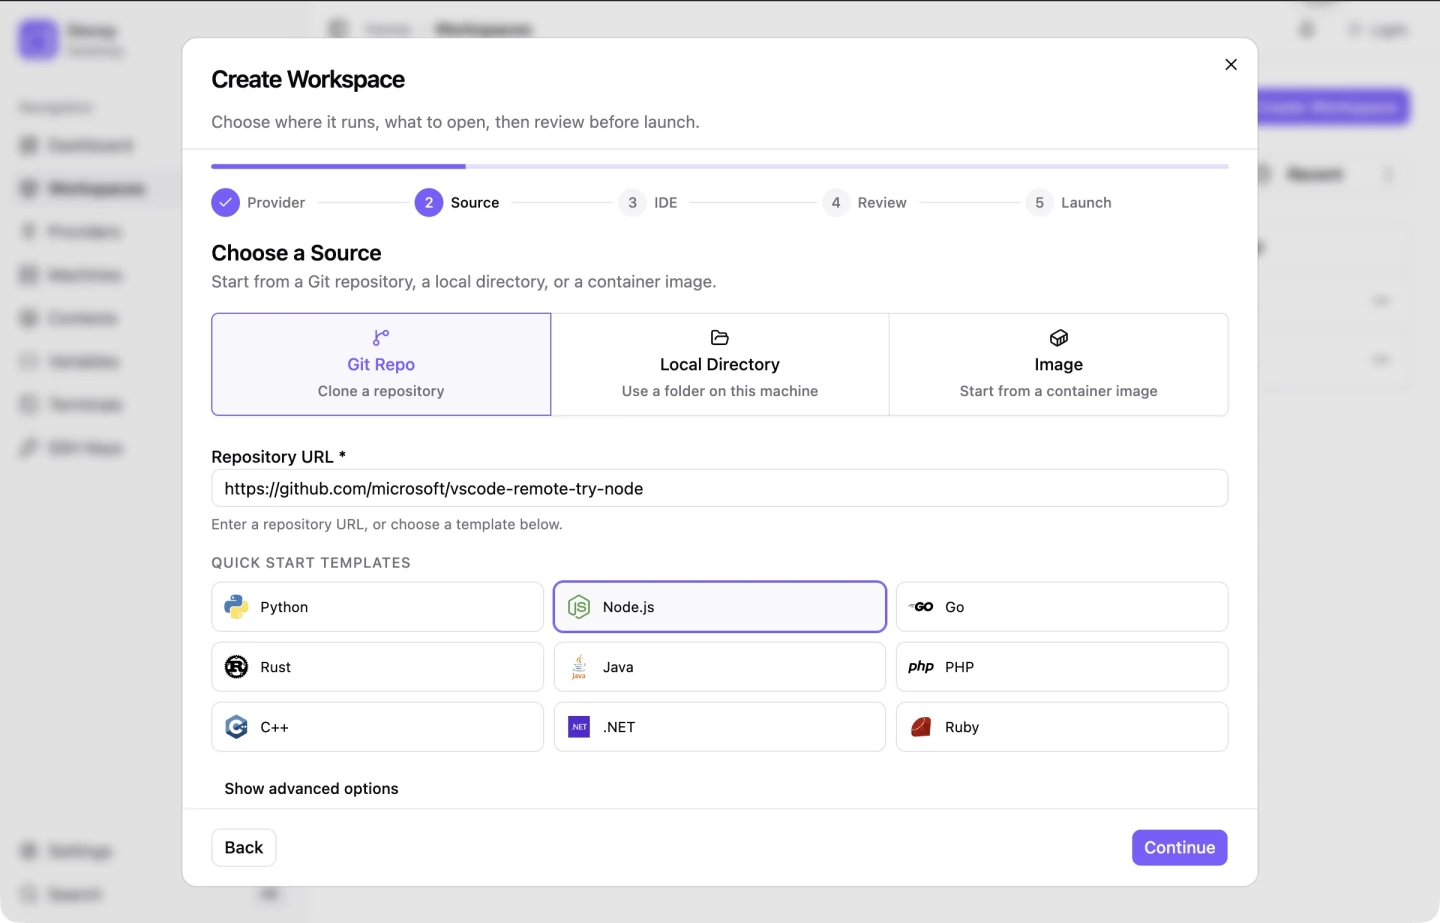Click the Back button
Image resolution: width=1440 pixels, height=923 pixels.
(244, 847)
